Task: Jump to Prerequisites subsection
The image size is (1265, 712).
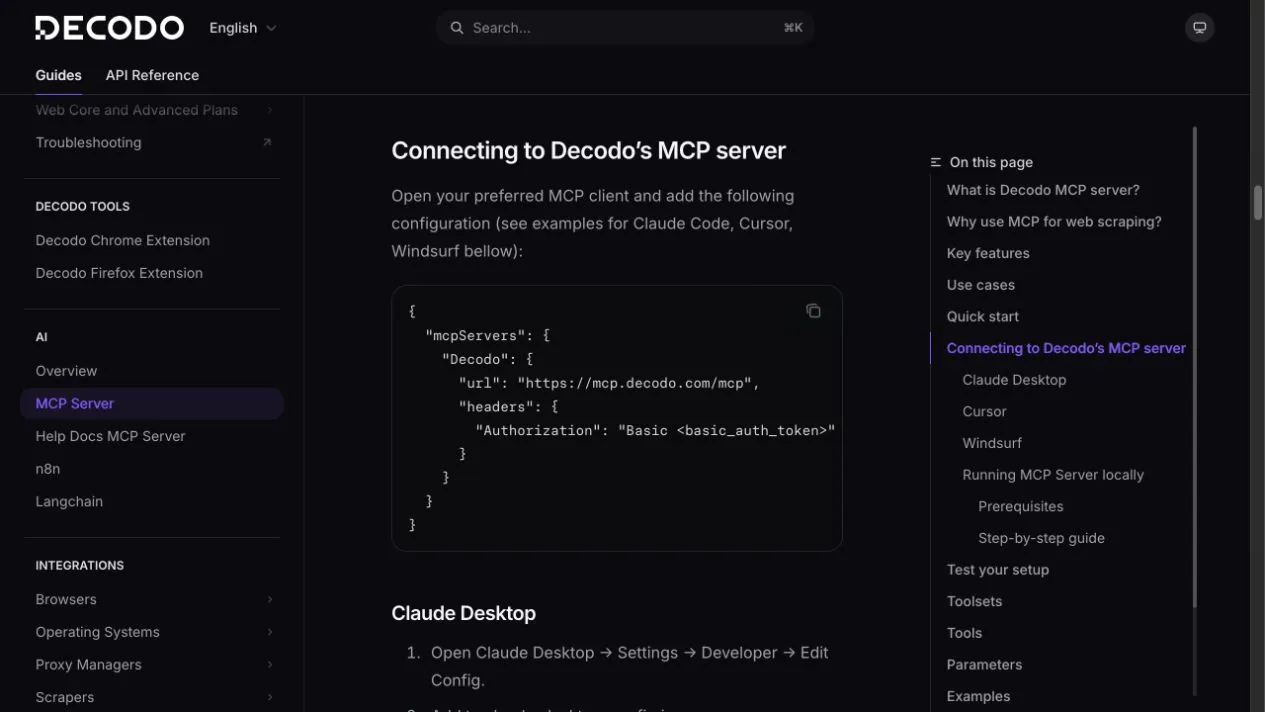Action: 1021,507
